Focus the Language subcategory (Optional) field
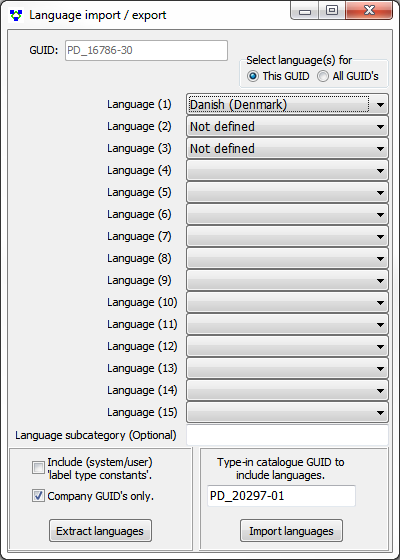Image resolution: width=400 pixels, height=560 pixels. (287, 435)
